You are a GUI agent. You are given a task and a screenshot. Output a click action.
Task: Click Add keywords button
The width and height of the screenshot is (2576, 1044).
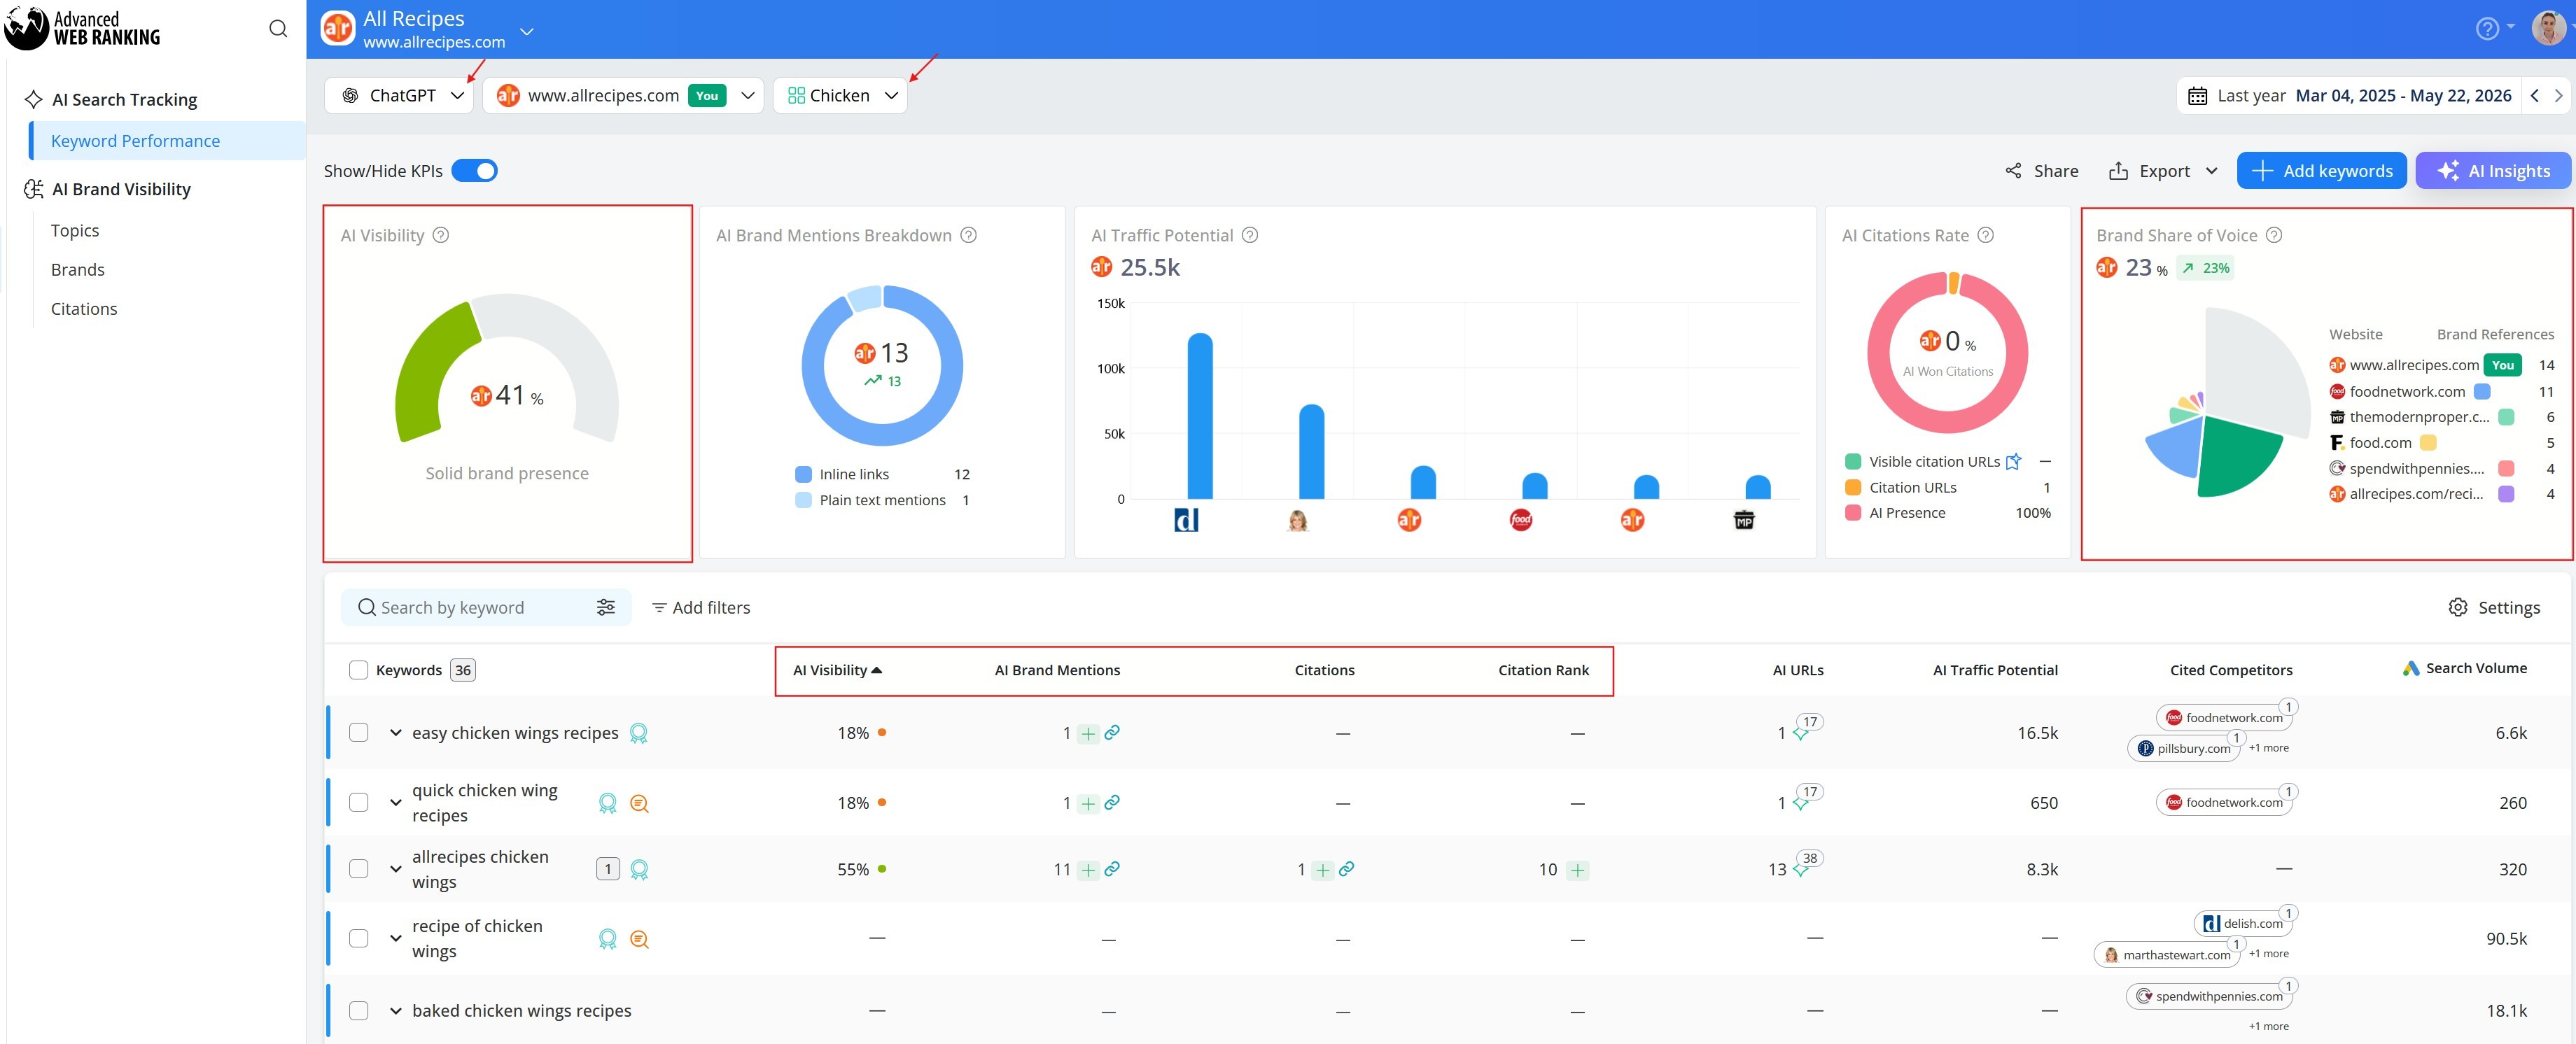point(2322,171)
